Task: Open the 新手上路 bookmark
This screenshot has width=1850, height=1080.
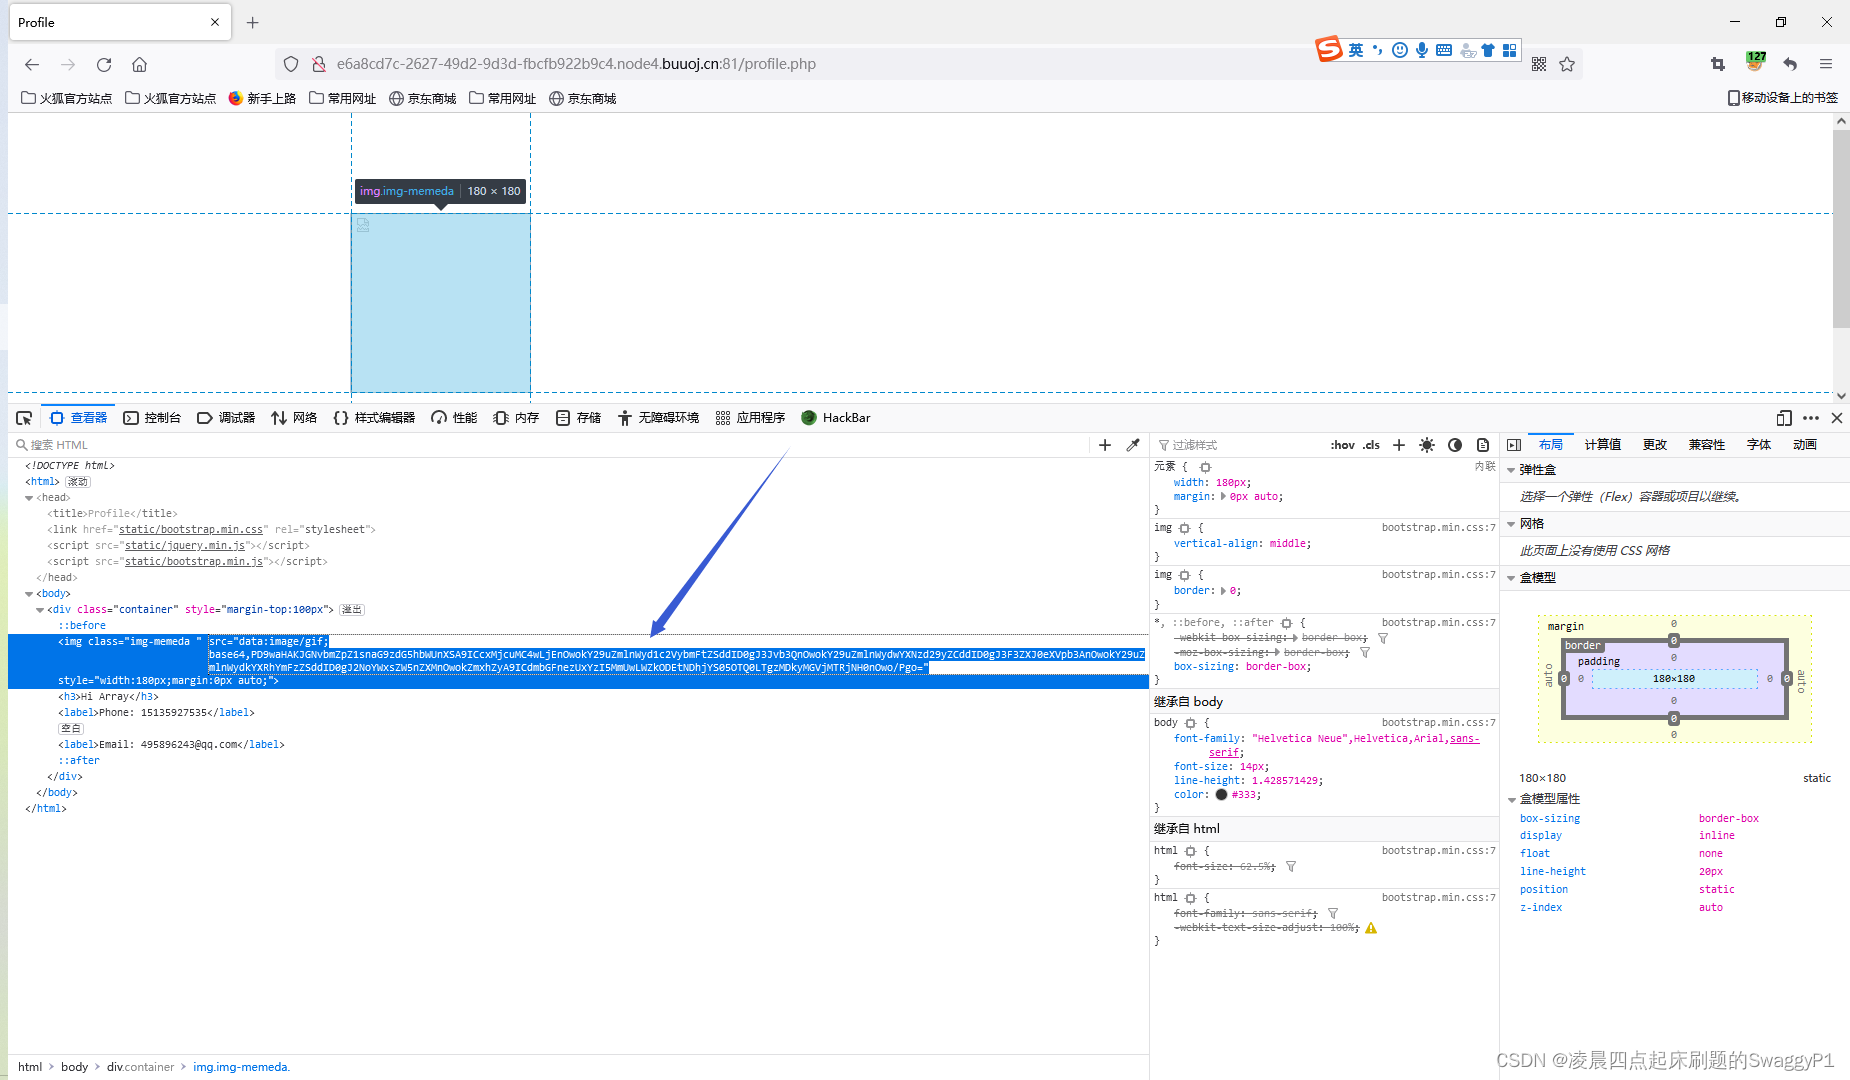Action: [262, 98]
